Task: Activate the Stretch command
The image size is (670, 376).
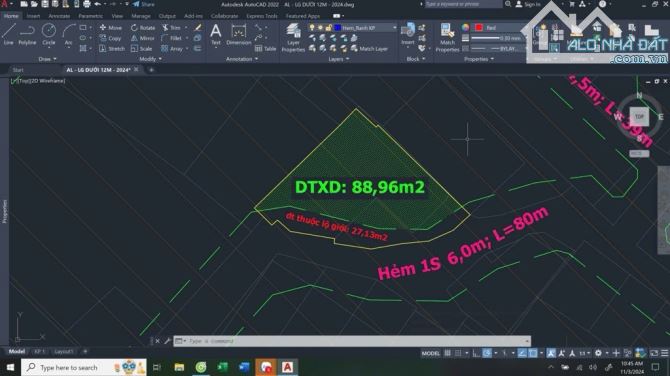Action: [x=112, y=49]
